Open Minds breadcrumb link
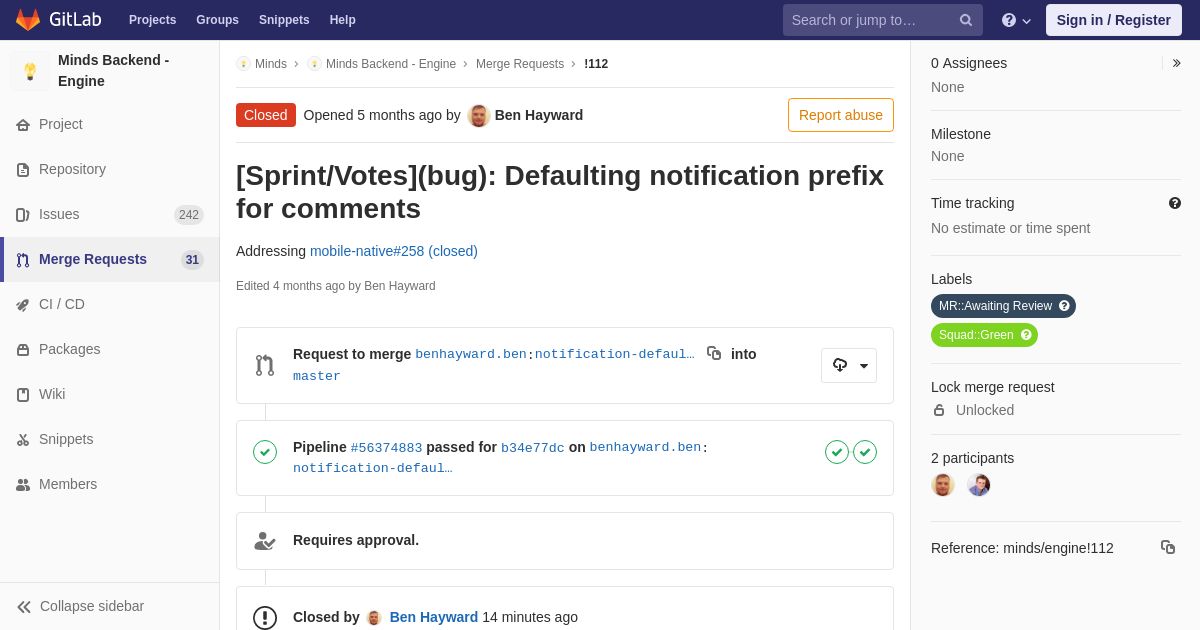 [271, 64]
